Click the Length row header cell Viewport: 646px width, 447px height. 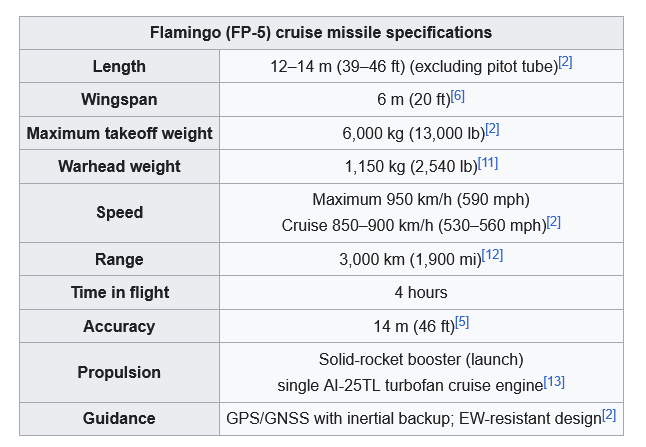pos(119,66)
